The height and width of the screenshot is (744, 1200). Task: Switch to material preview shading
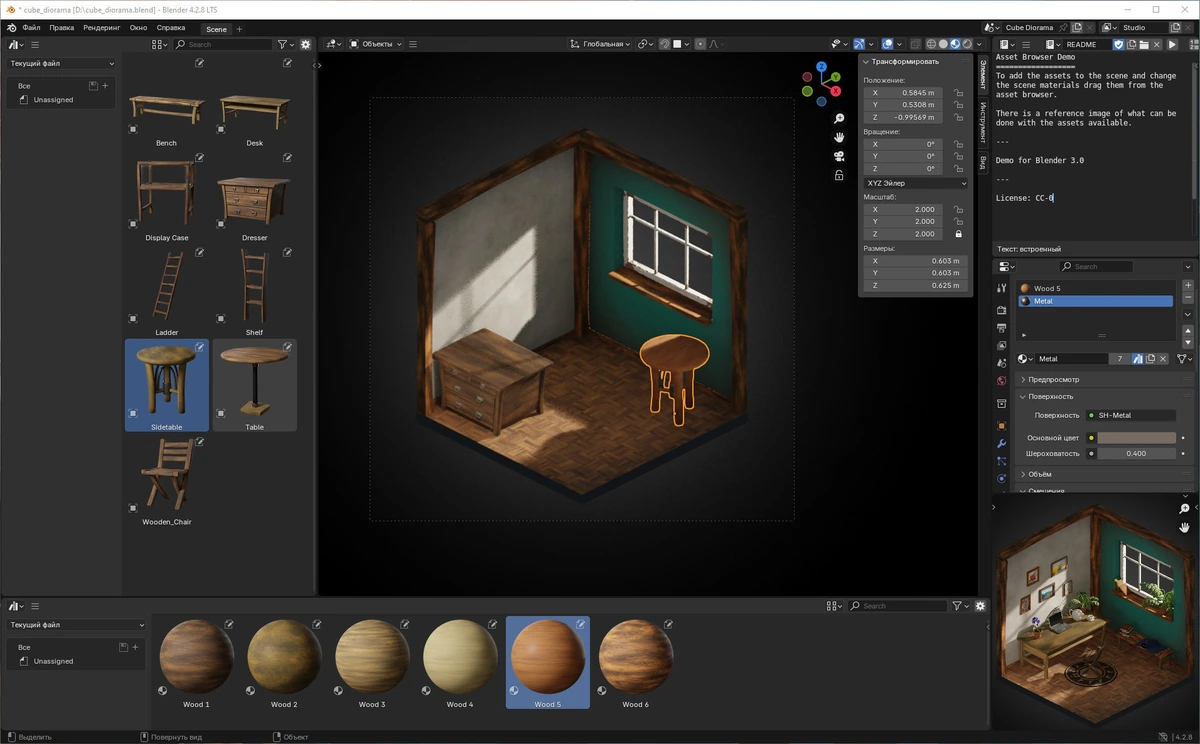pyautogui.click(x=955, y=44)
